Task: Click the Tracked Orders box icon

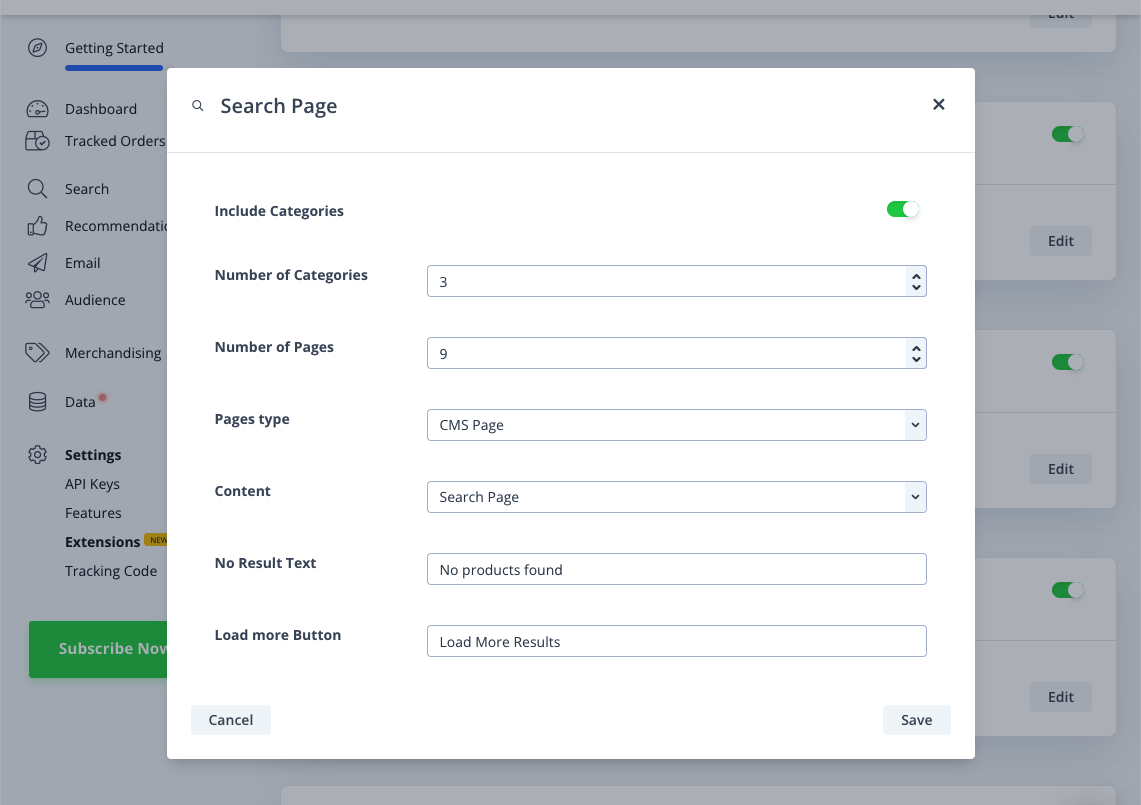Action: 37,141
